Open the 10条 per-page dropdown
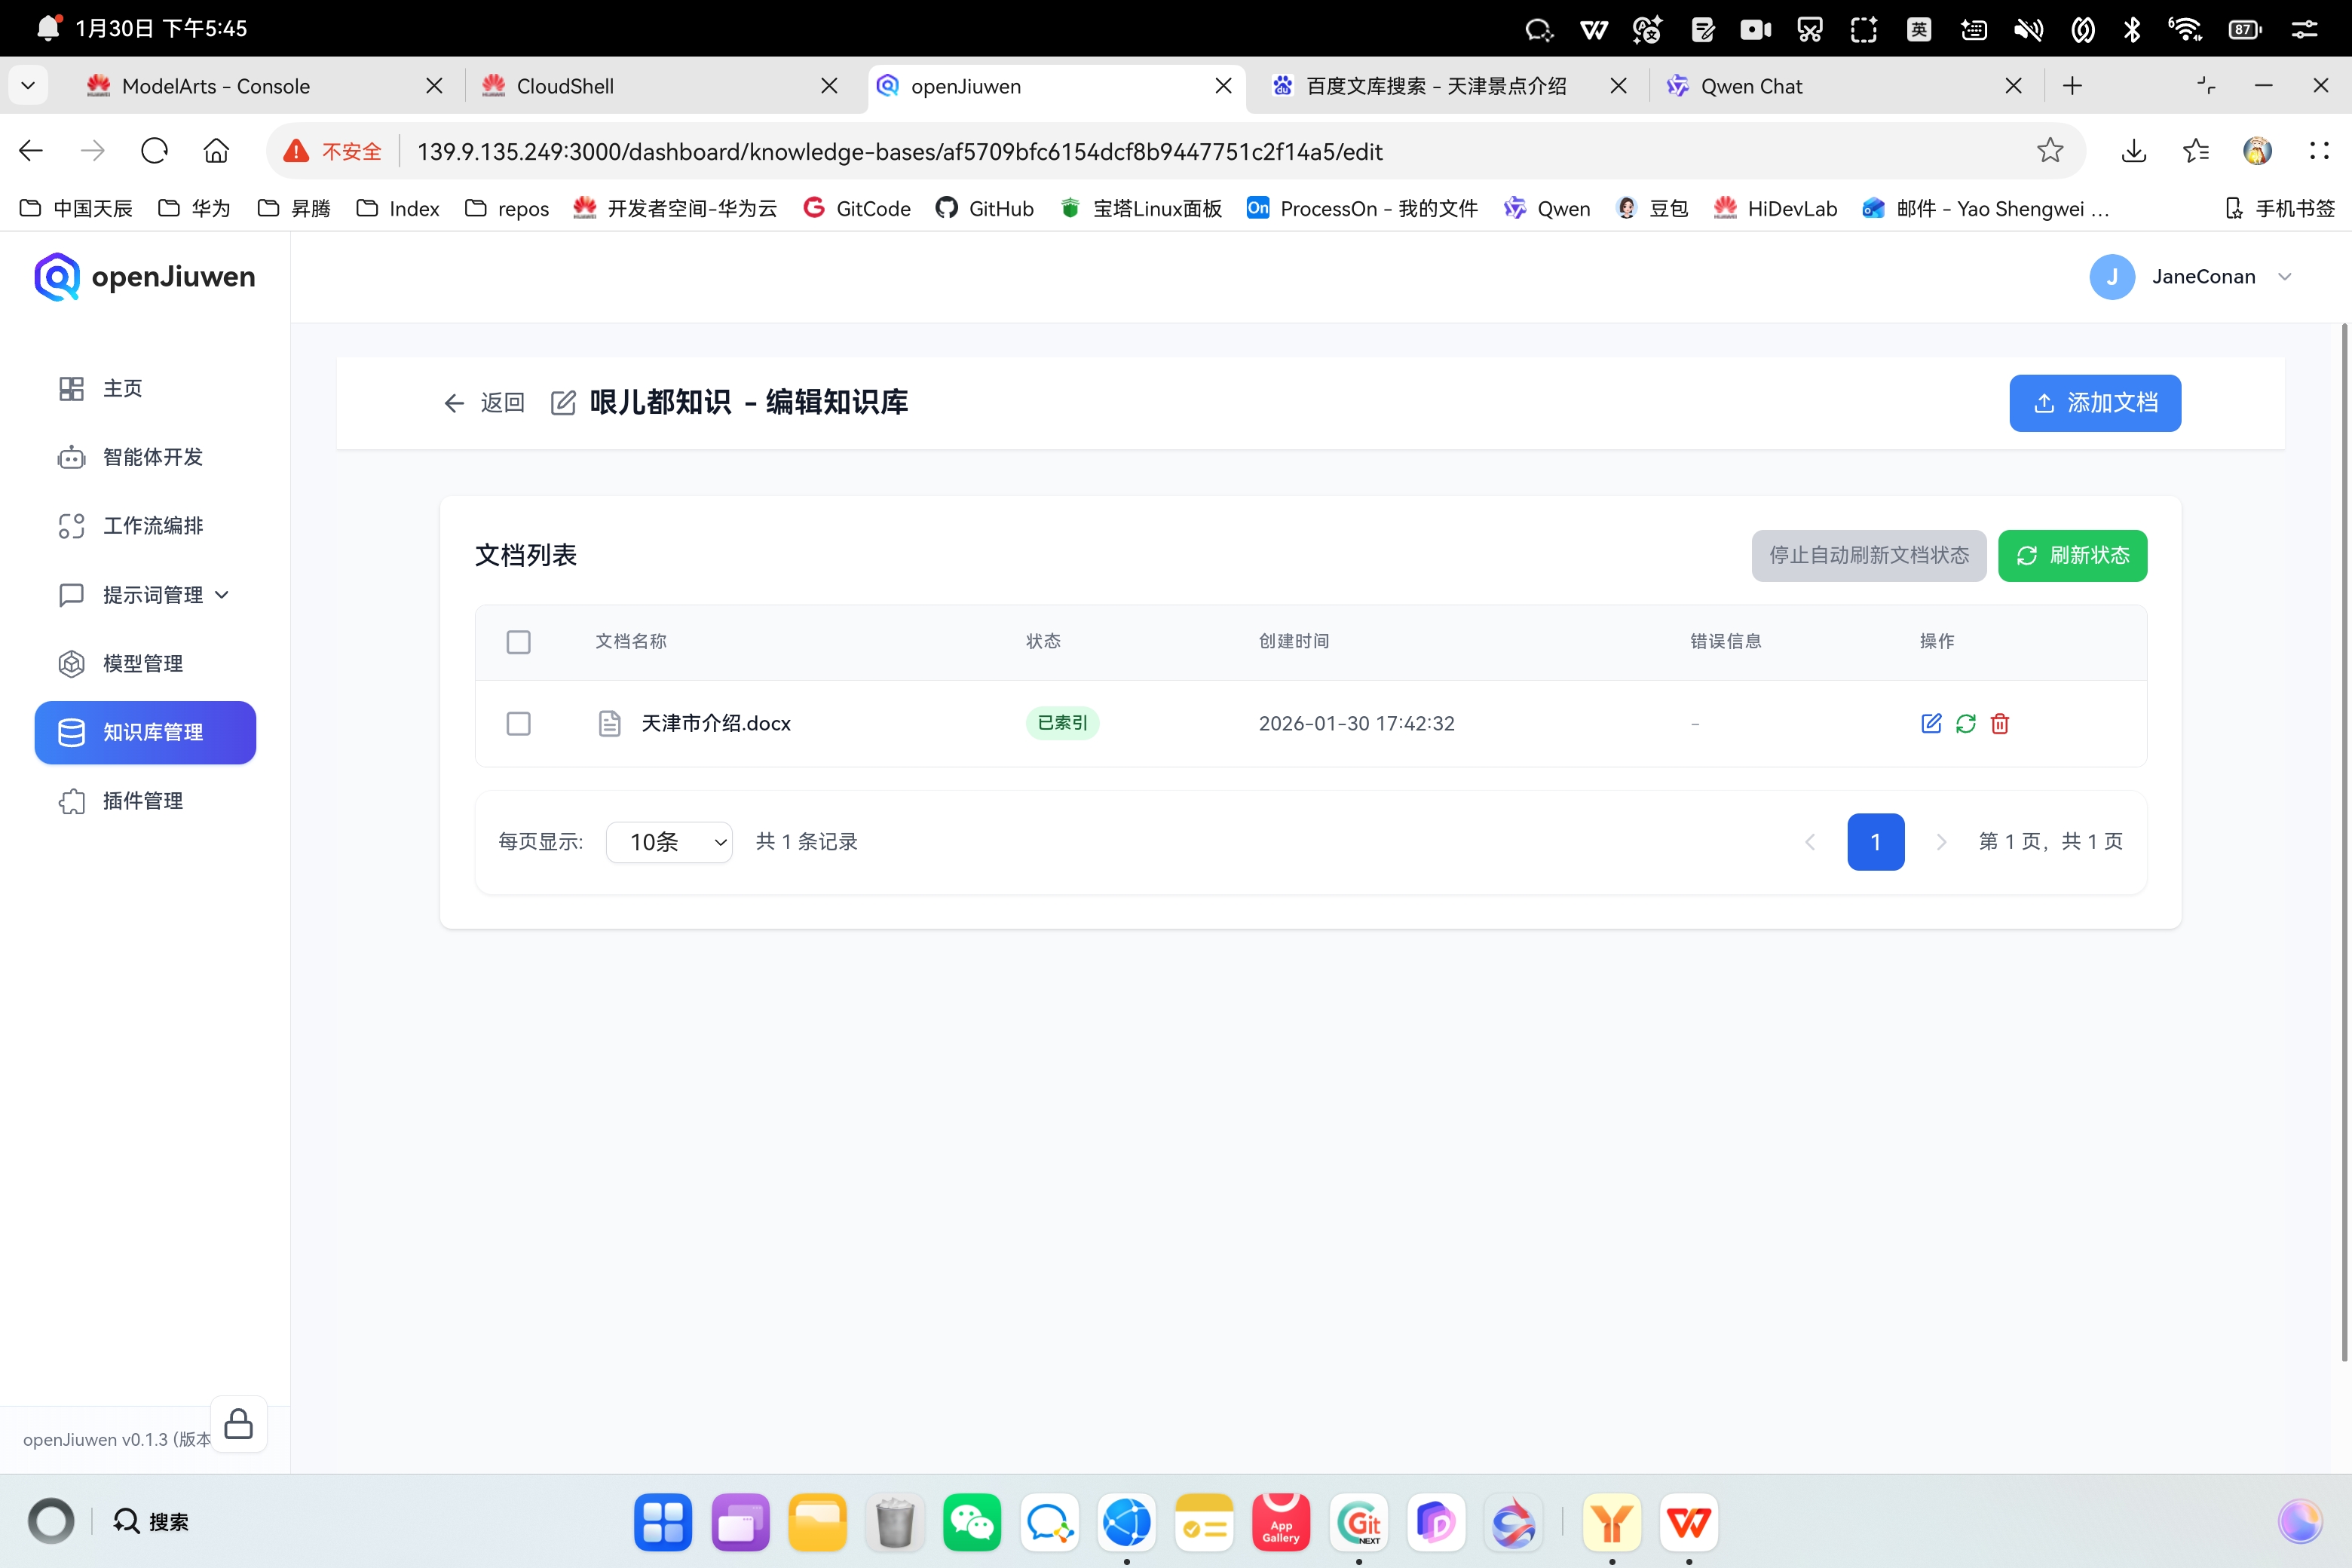Viewport: 2352px width, 1568px height. click(x=669, y=842)
